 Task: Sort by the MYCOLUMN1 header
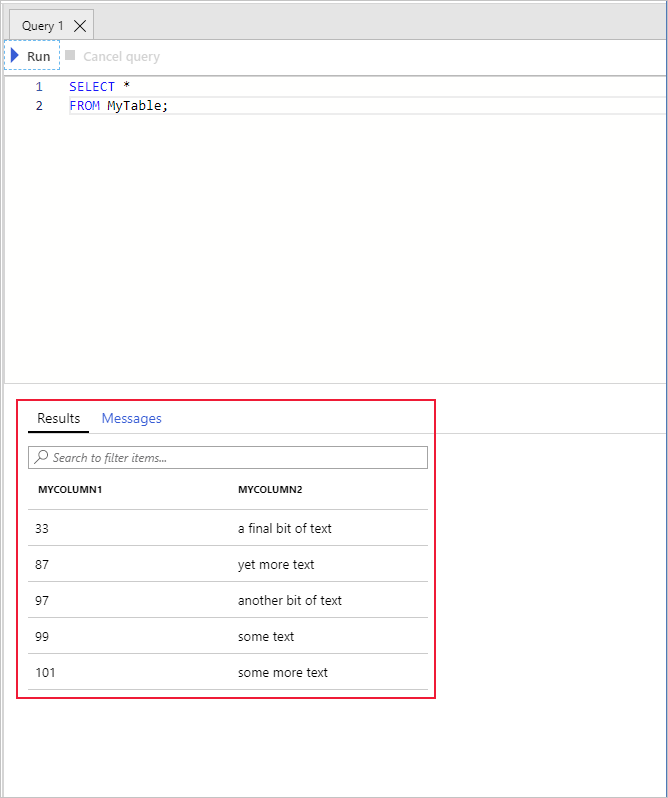70,490
